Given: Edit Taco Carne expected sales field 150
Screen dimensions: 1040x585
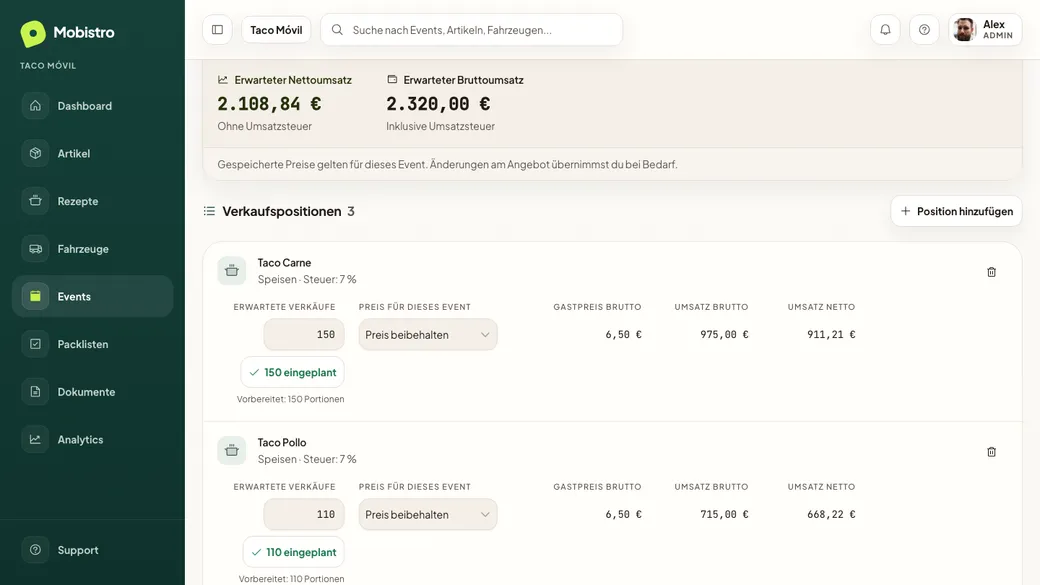Looking at the screenshot, I should 304,334.
